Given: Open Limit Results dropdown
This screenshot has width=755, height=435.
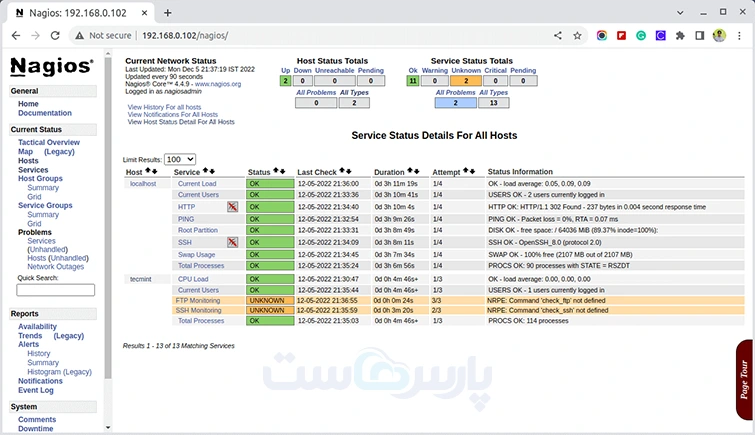Looking at the screenshot, I should 180,159.
